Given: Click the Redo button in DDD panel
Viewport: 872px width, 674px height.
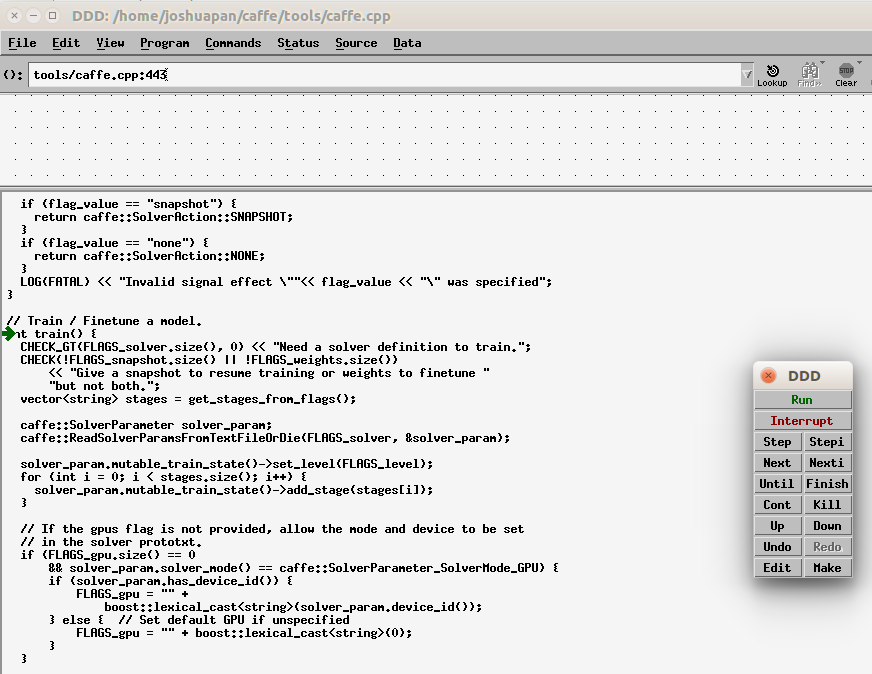Looking at the screenshot, I should tap(827, 546).
